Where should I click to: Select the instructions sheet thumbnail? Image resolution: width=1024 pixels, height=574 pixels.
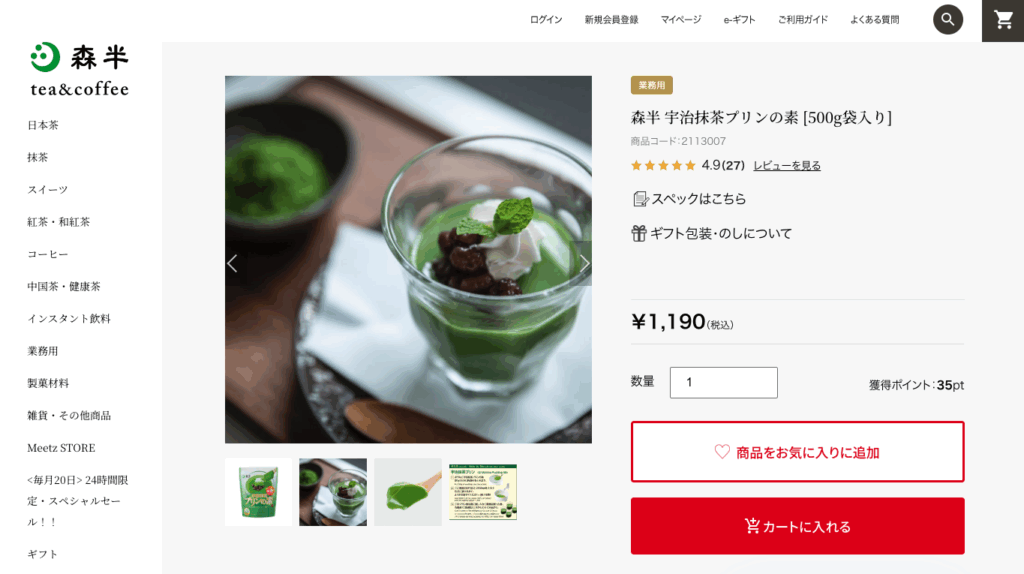(x=483, y=492)
